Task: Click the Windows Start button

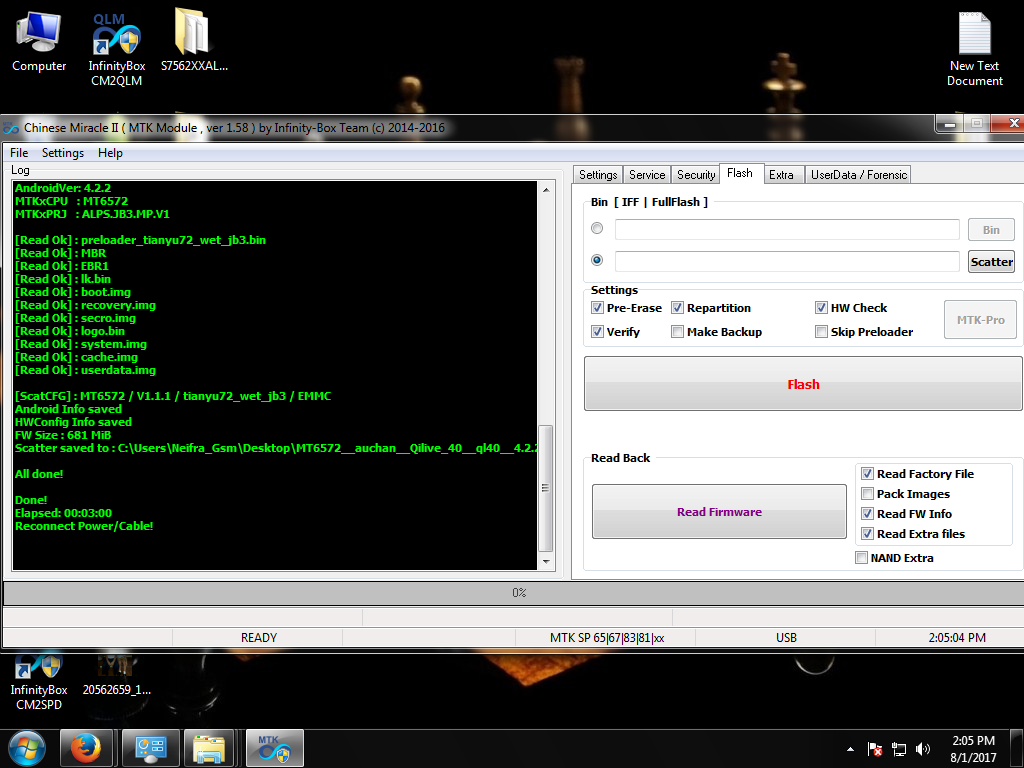Action: 26,748
